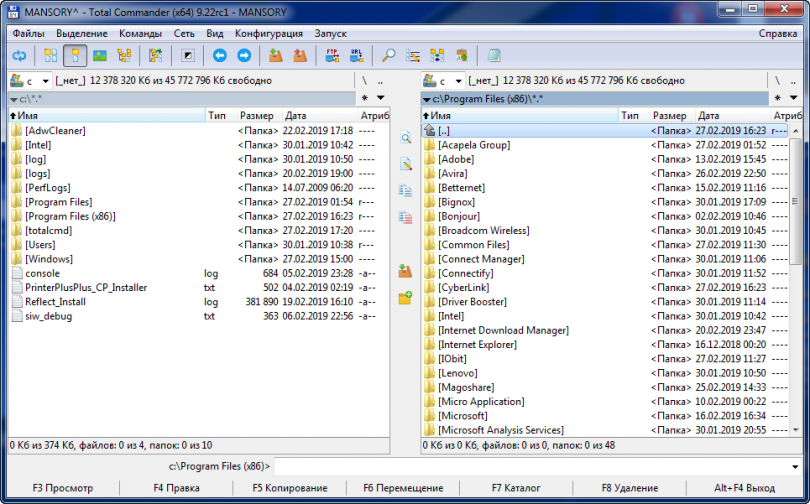Click the Unpack files toolbar icon
The width and height of the screenshot is (810, 504).
pos(300,56)
